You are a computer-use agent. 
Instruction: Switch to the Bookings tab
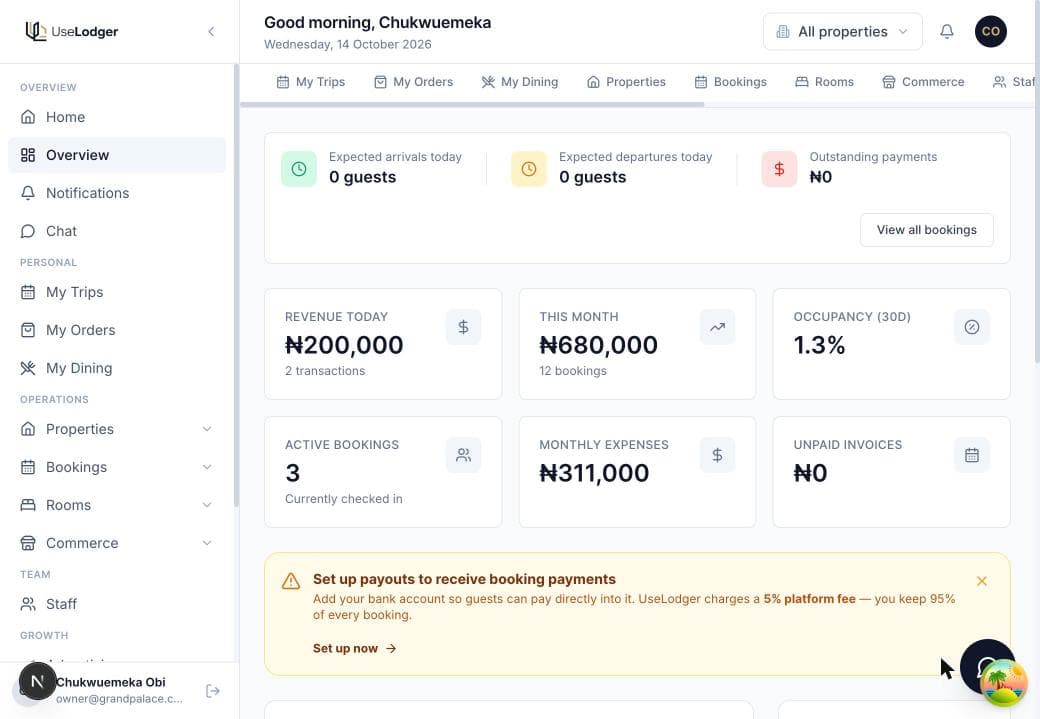(730, 82)
